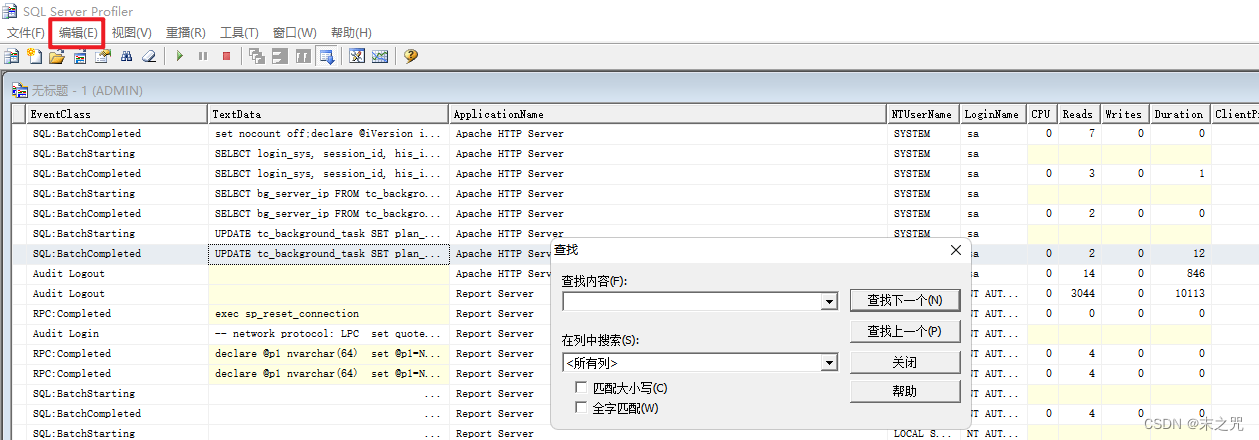This screenshot has height=440, width=1259.
Task: Launch Performance Monitor toolbar icon
Action: coord(380,56)
